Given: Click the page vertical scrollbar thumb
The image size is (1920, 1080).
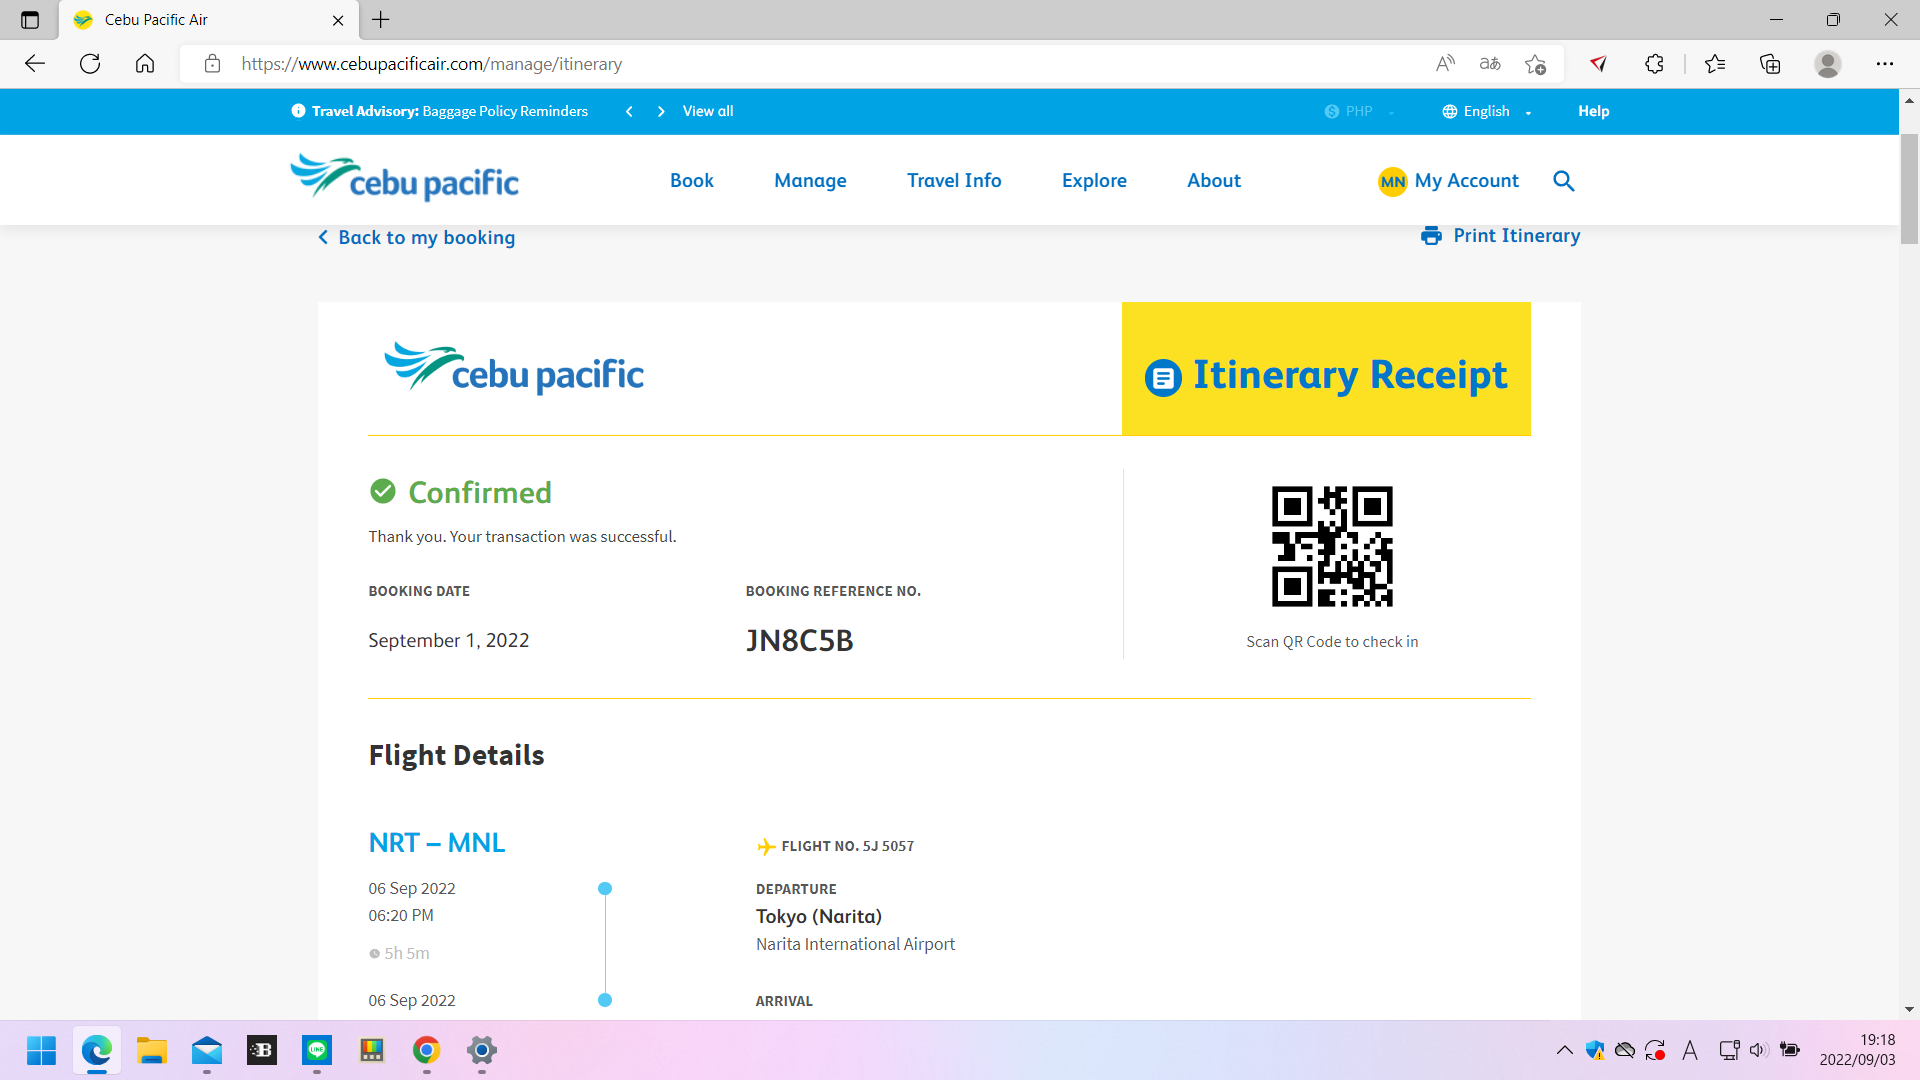Looking at the screenshot, I should coord(1909,188).
